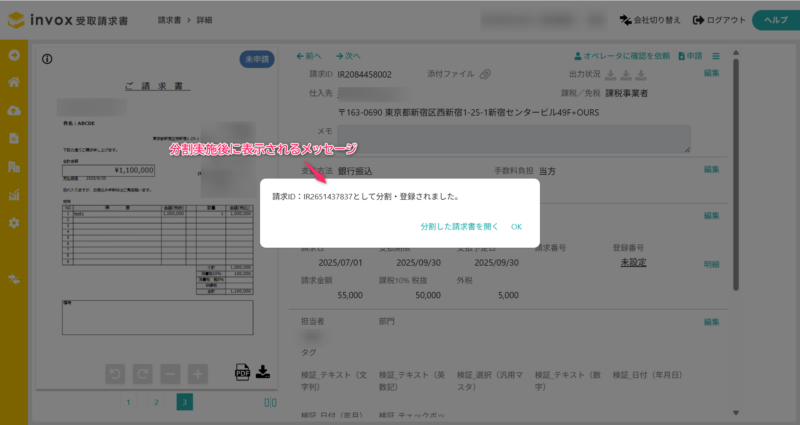
Task: Click 申請 submit link
Action: pyautogui.click(x=690, y=56)
